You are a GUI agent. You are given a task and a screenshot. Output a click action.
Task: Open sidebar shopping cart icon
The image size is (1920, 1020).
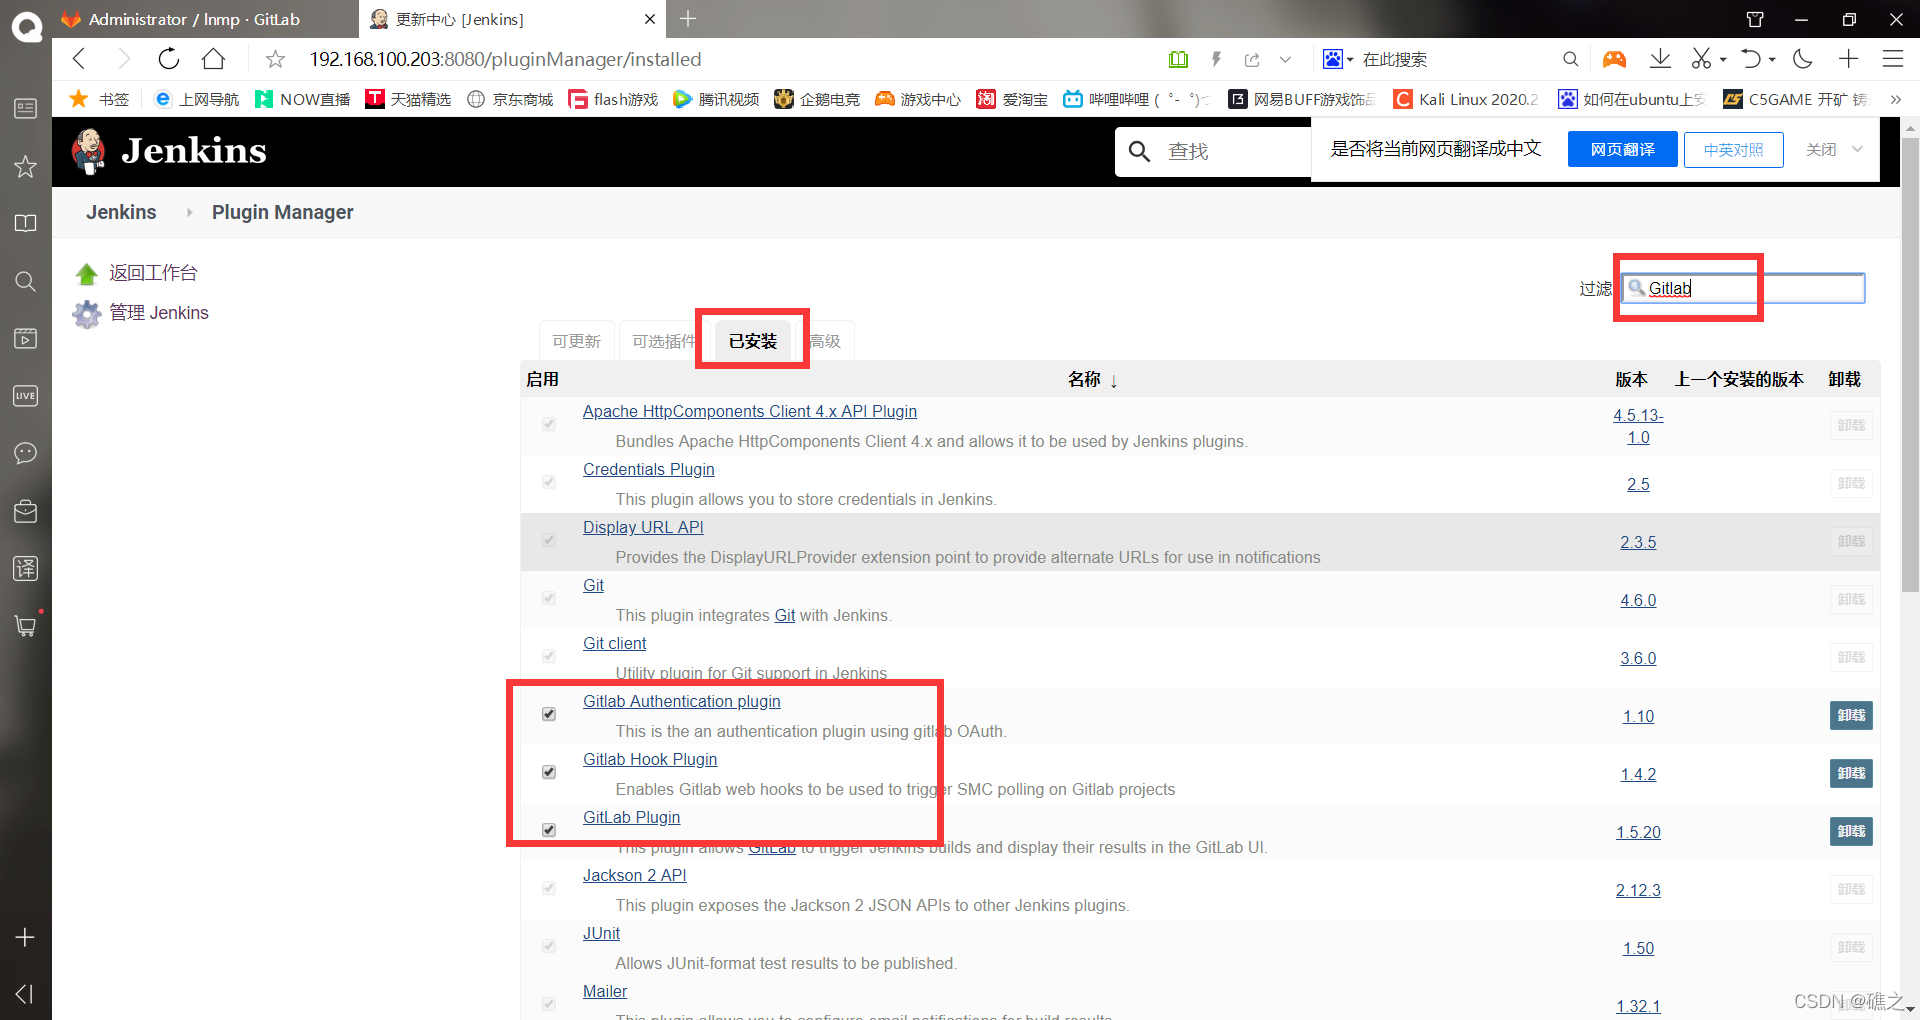pyautogui.click(x=26, y=626)
